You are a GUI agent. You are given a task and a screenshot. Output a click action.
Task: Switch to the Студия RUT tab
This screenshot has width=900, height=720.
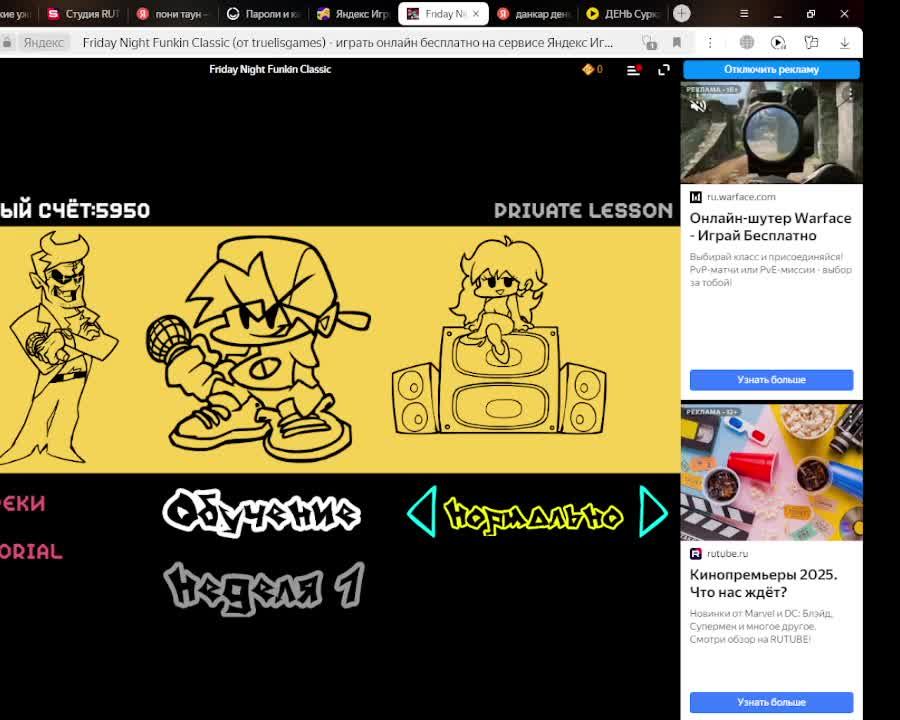pyautogui.click(x=84, y=14)
